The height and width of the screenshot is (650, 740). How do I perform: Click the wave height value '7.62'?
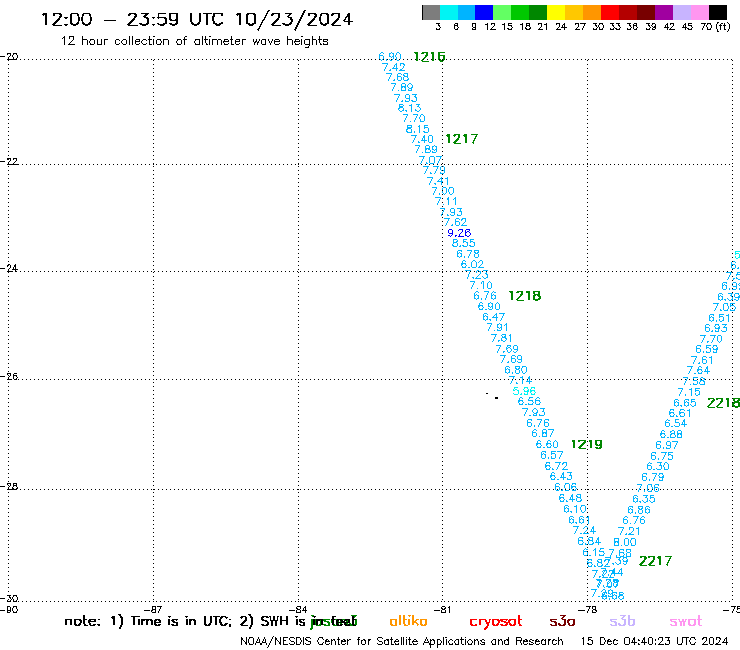coord(455,222)
